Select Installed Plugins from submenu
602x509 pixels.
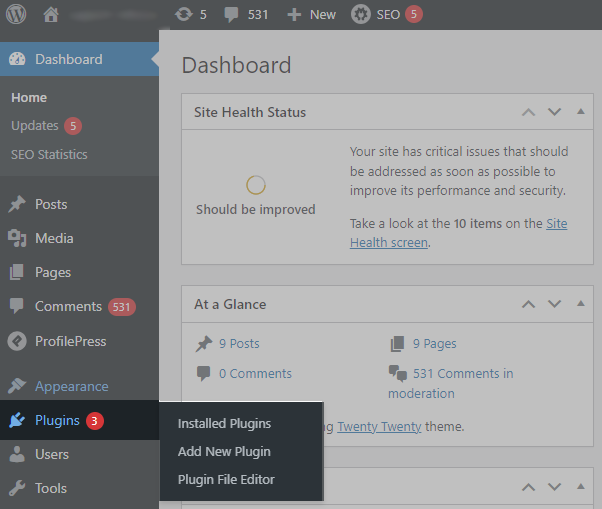coord(224,424)
